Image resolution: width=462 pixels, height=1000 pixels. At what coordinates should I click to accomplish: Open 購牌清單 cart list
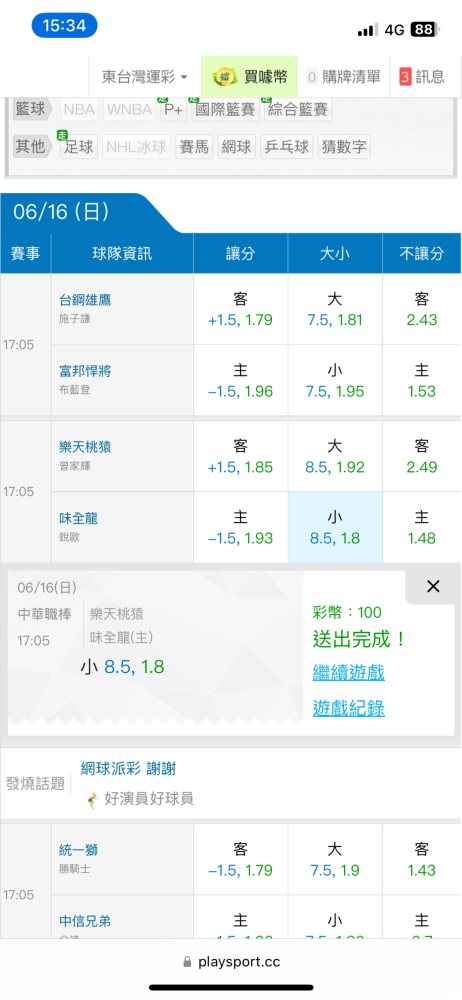343,77
